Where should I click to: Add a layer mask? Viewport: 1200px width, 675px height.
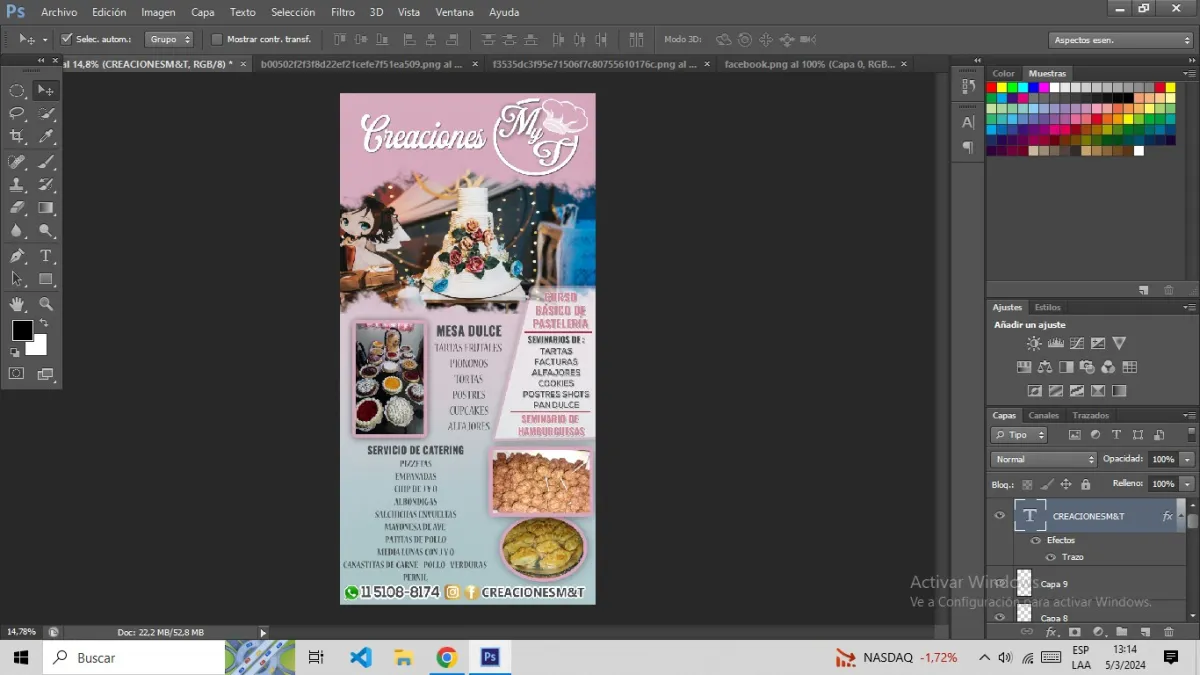point(1075,632)
